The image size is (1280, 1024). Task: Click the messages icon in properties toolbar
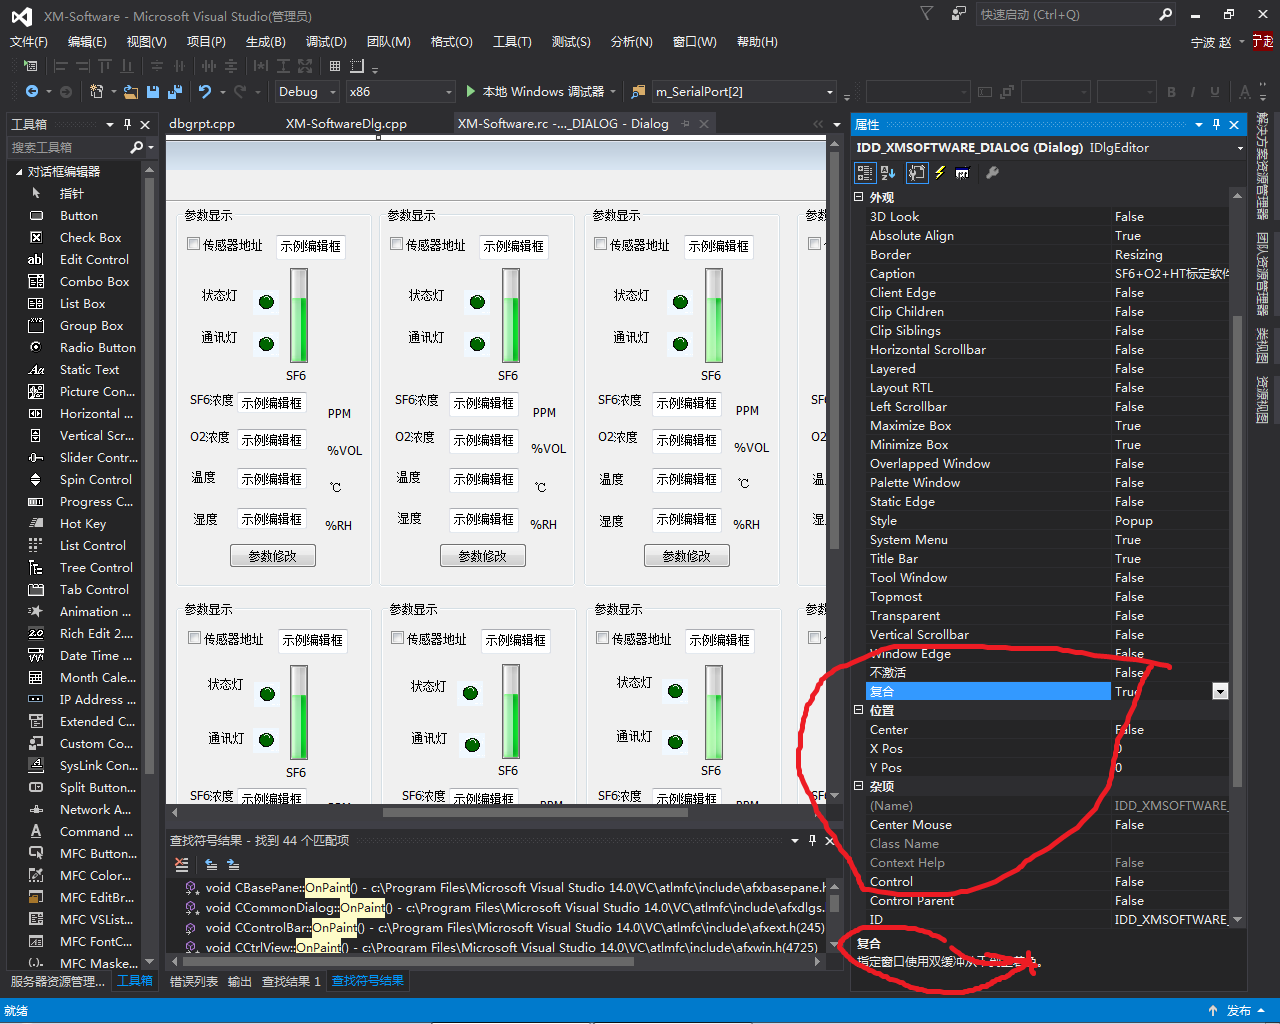click(962, 173)
